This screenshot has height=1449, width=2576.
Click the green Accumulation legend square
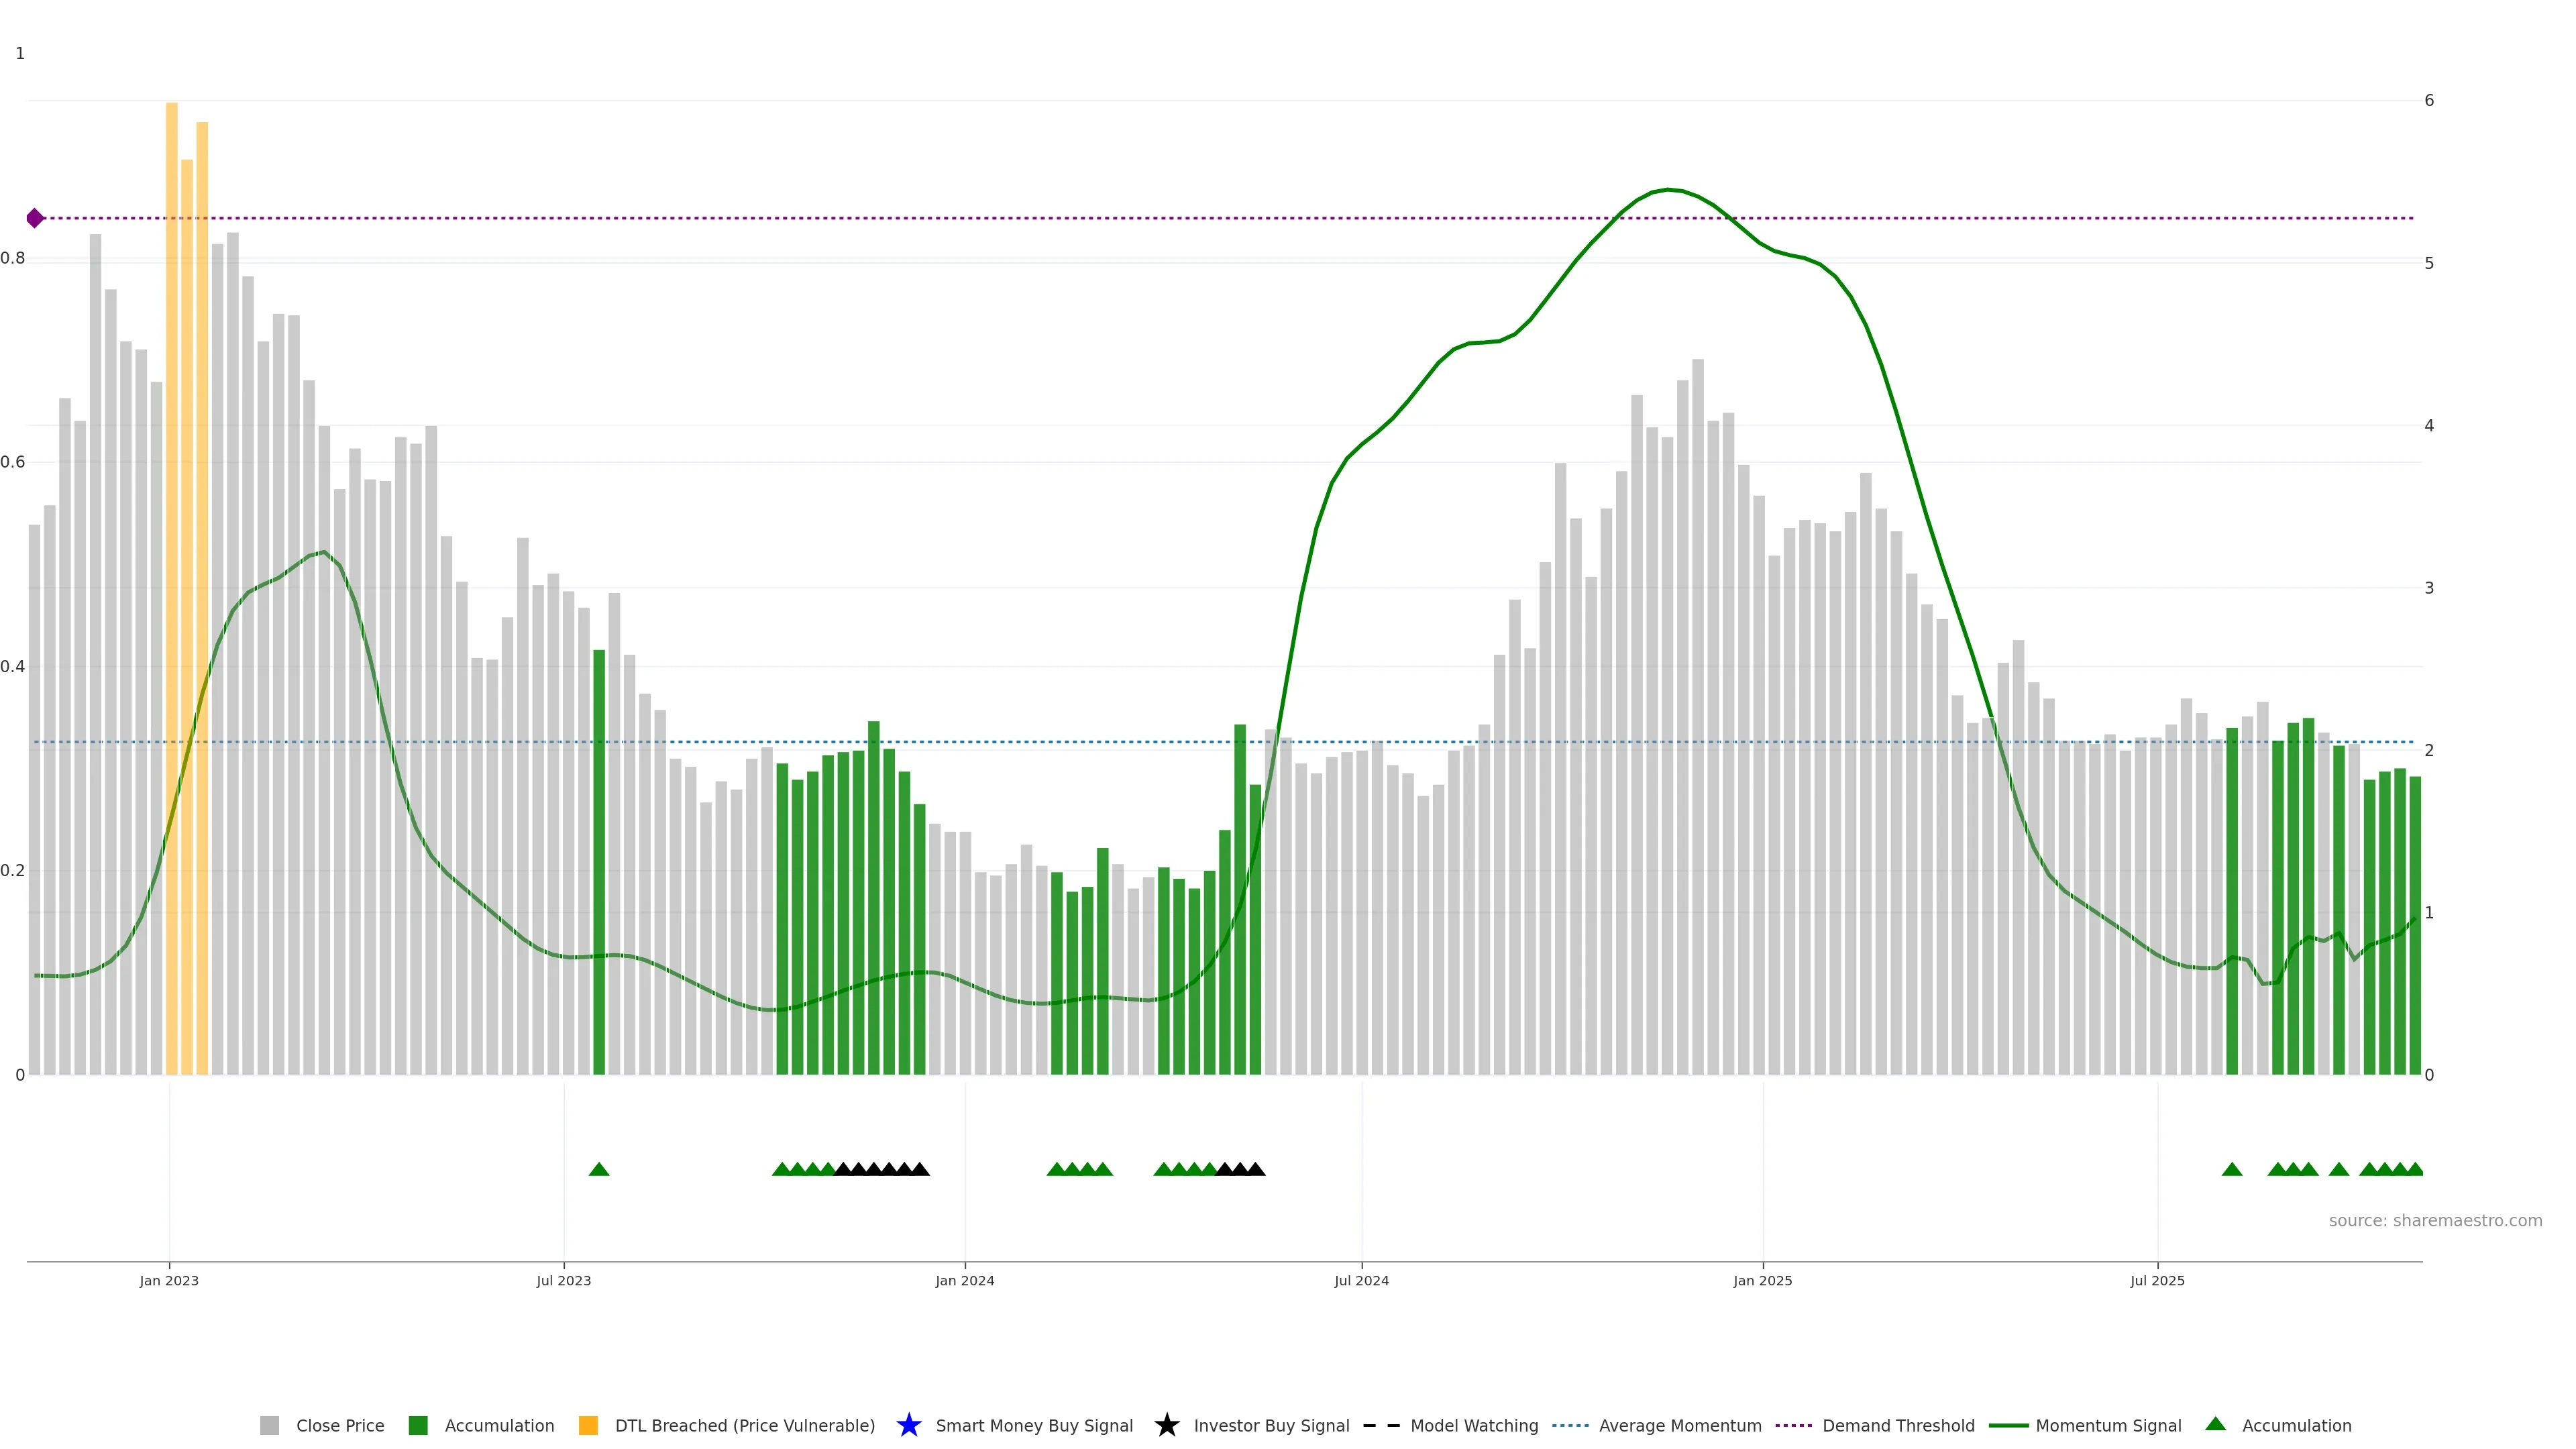pos(418,1425)
